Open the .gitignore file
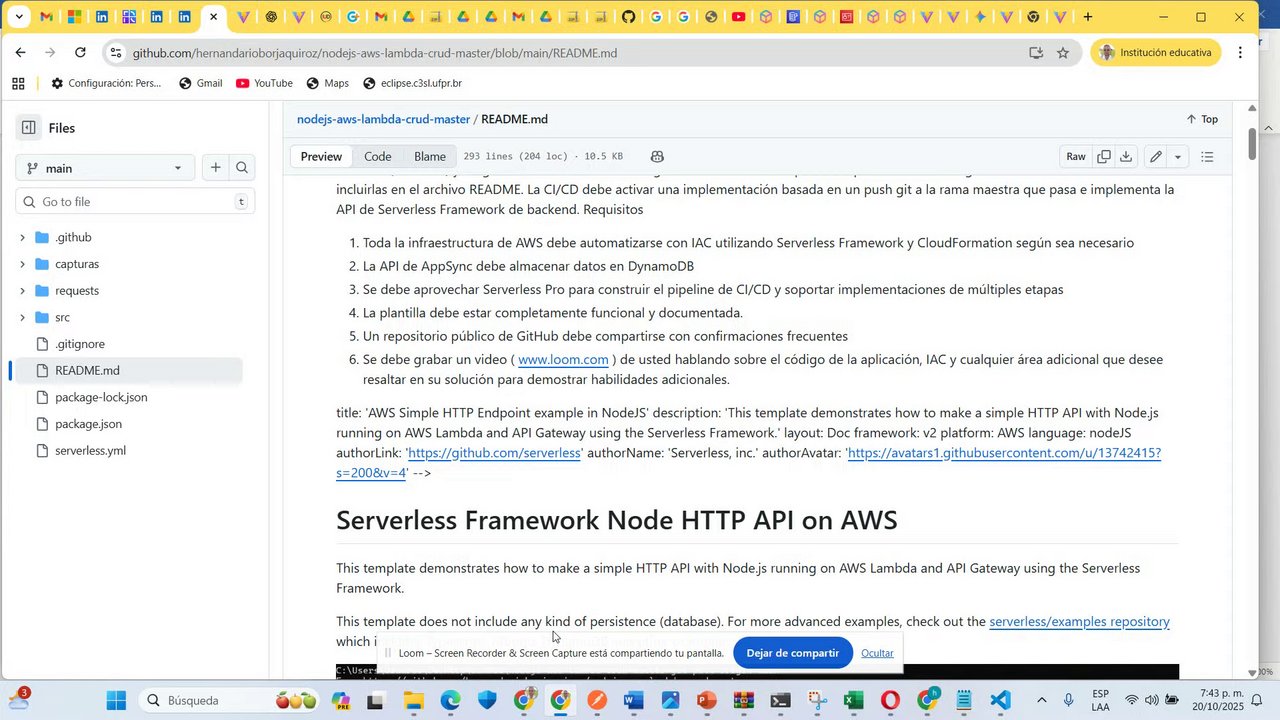The width and height of the screenshot is (1280, 720). point(80,344)
